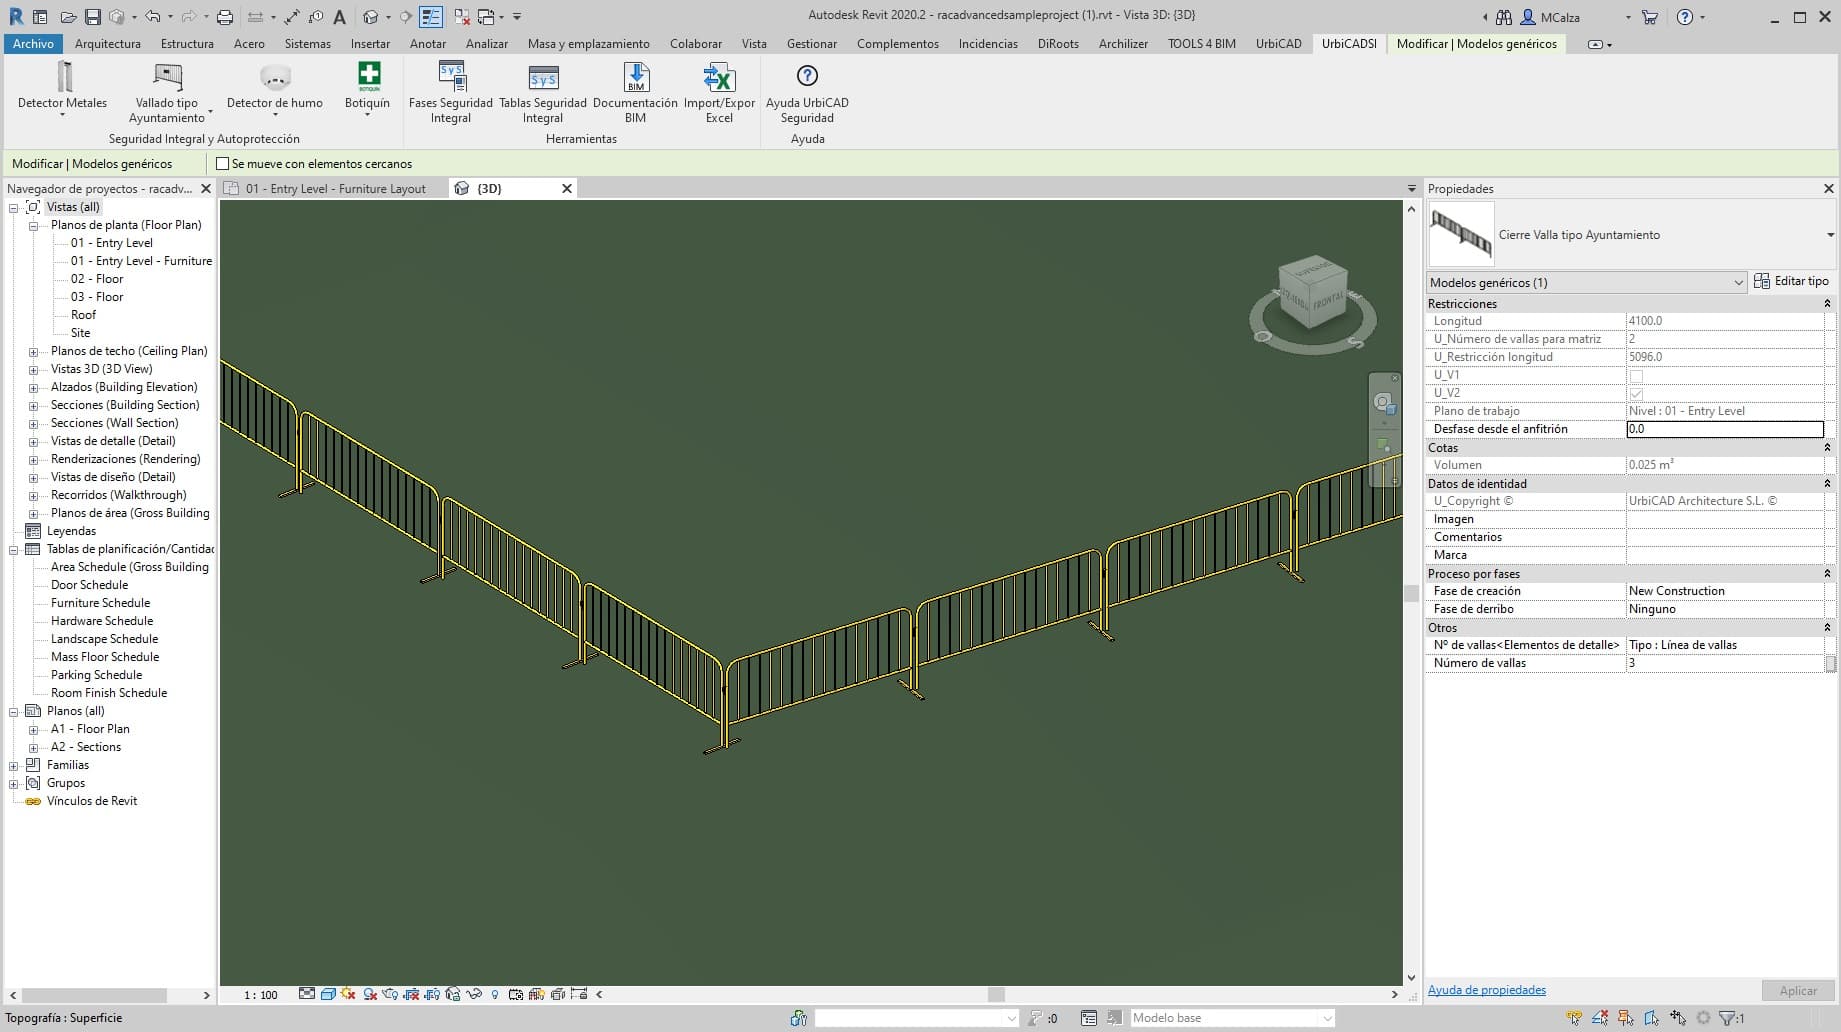Click the 3D view horizontal scrollbar thumb

(996, 994)
